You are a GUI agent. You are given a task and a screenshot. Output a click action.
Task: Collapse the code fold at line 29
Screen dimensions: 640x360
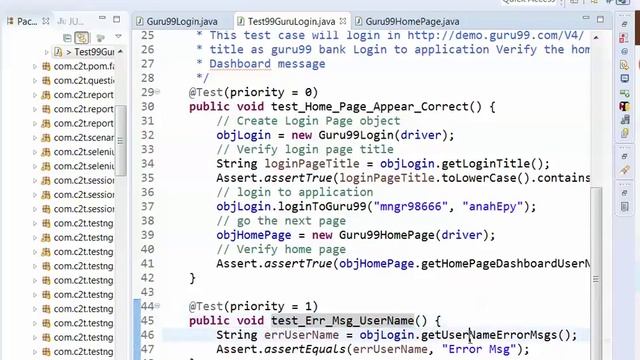pyautogui.click(x=158, y=92)
